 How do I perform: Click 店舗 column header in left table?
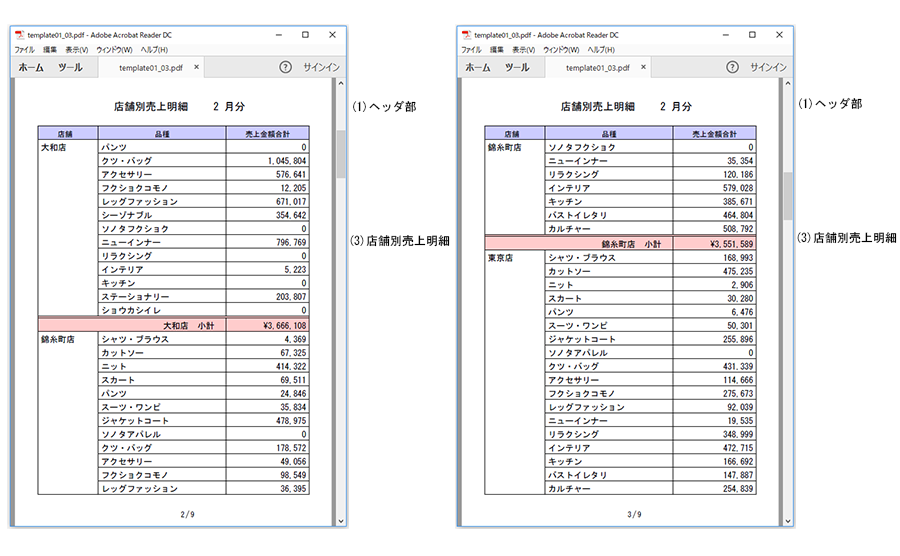pyautogui.click(x=68, y=134)
